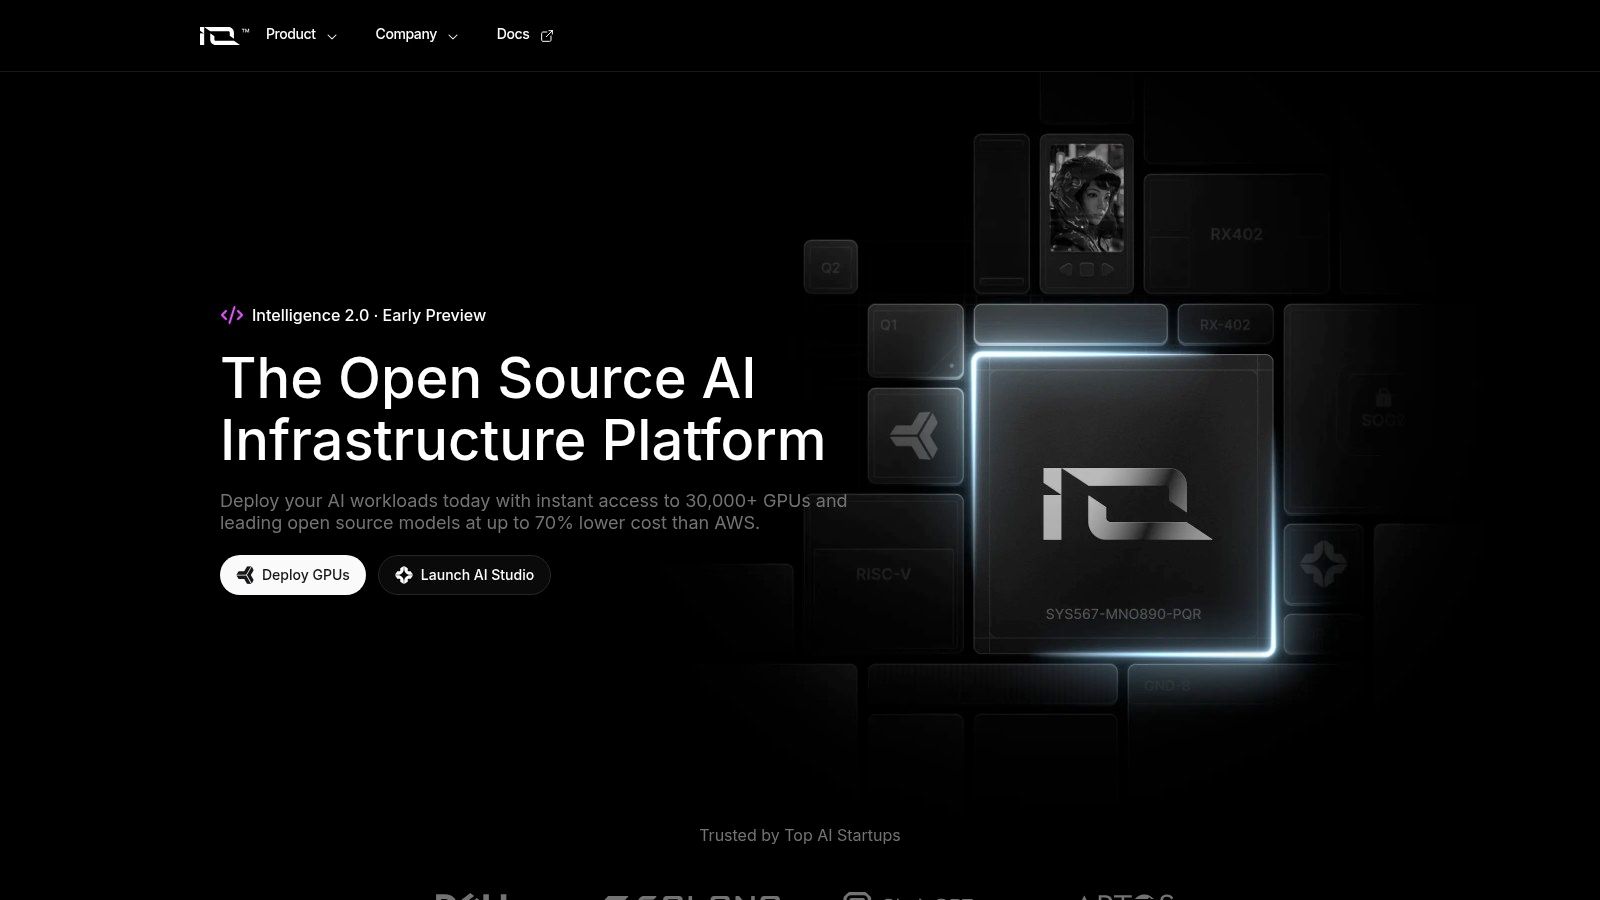Click the purple code icon next to Intelligence 2.0

[231, 315]
